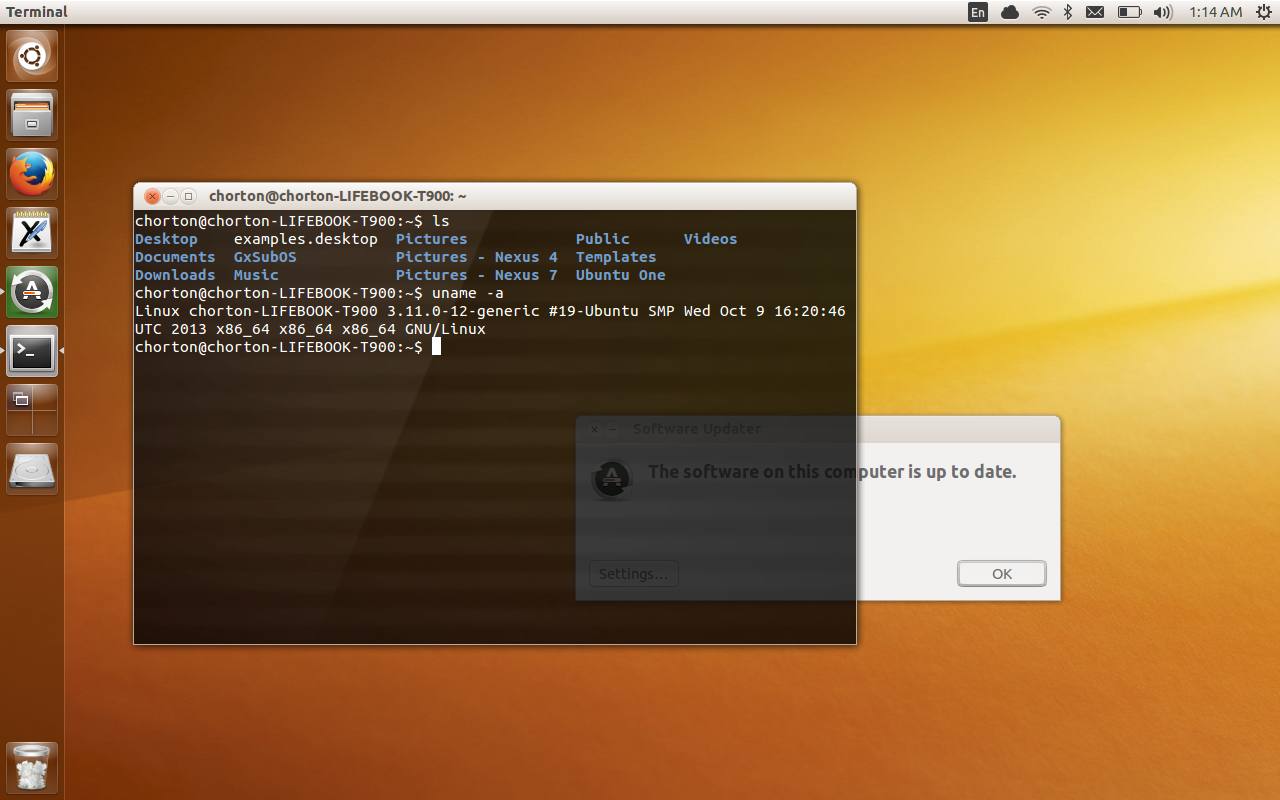
Task: Open the disk drive launcher icon
Action: click(x=32, y=469)
